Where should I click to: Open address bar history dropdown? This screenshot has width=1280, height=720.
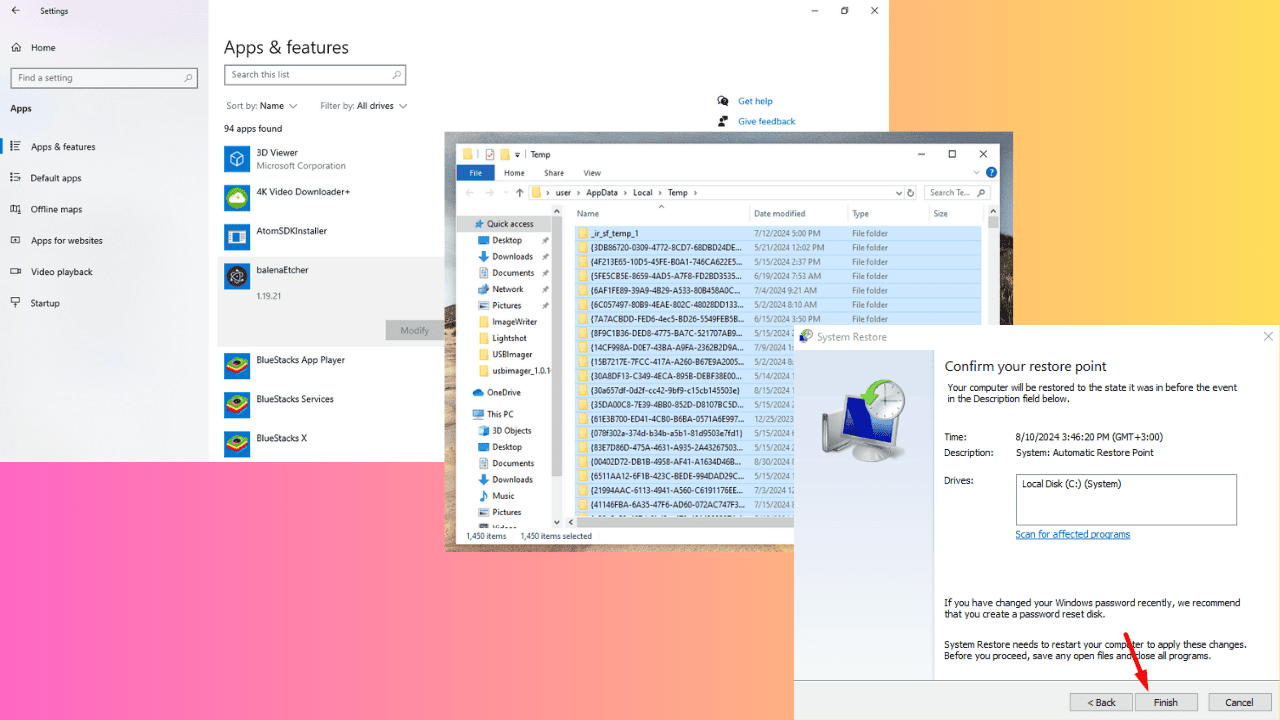[900, 192]
